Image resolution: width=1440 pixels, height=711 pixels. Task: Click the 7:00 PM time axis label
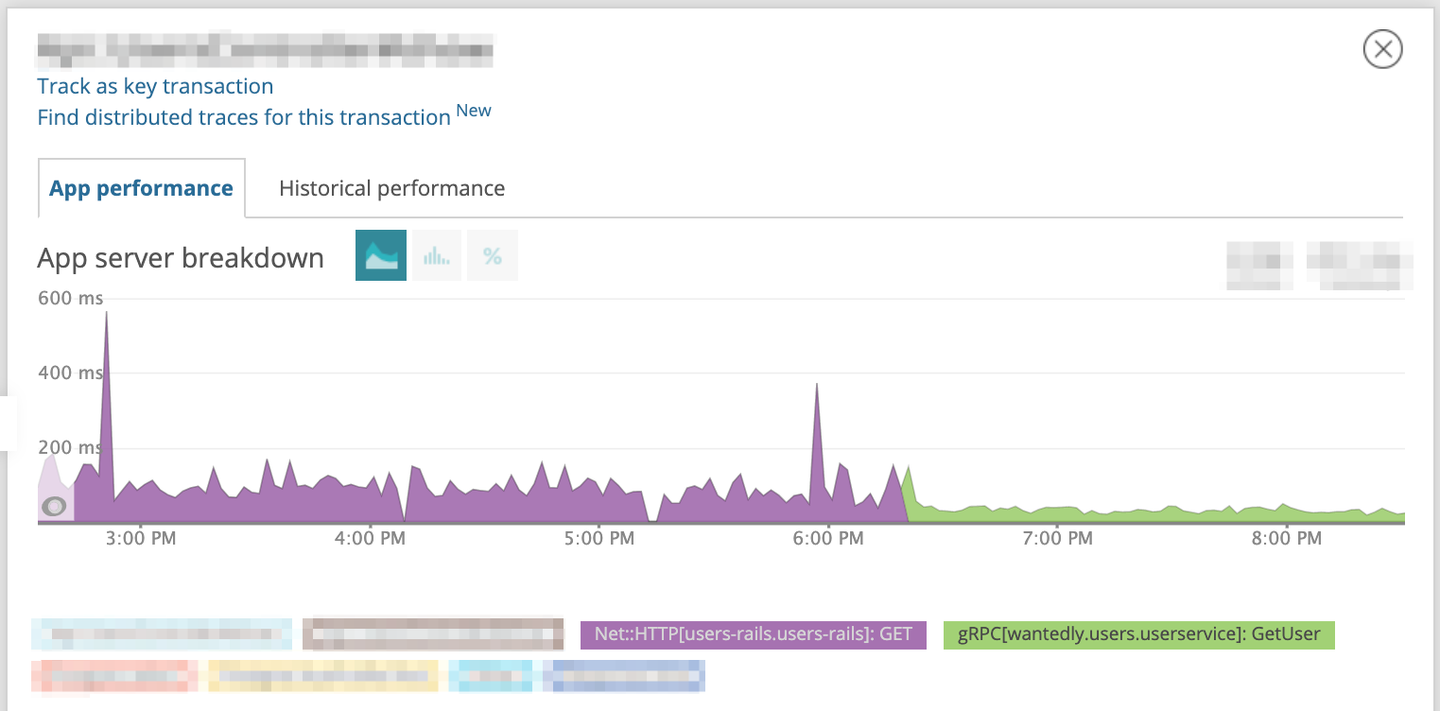coord(1057,538)
